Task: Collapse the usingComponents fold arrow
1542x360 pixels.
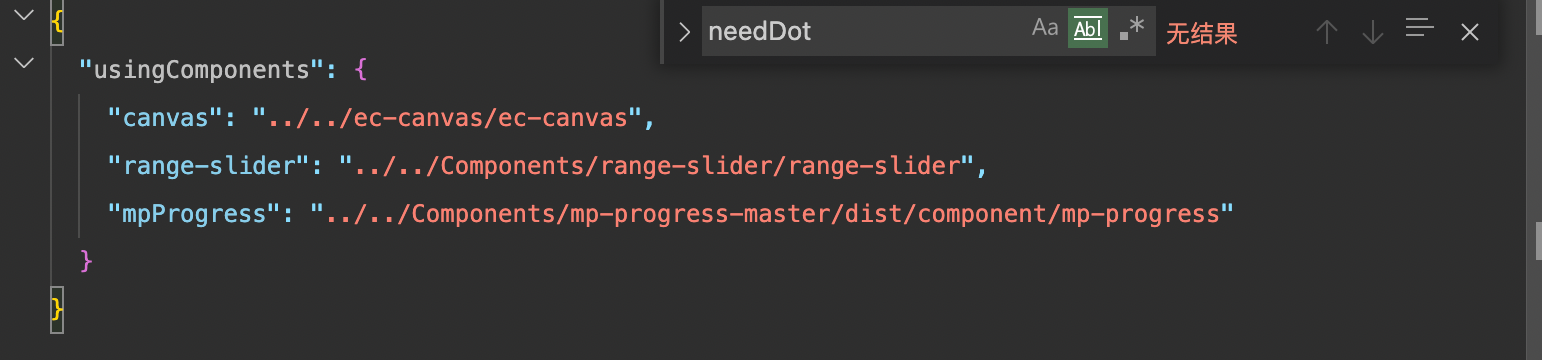Action: tap(24, 64)
